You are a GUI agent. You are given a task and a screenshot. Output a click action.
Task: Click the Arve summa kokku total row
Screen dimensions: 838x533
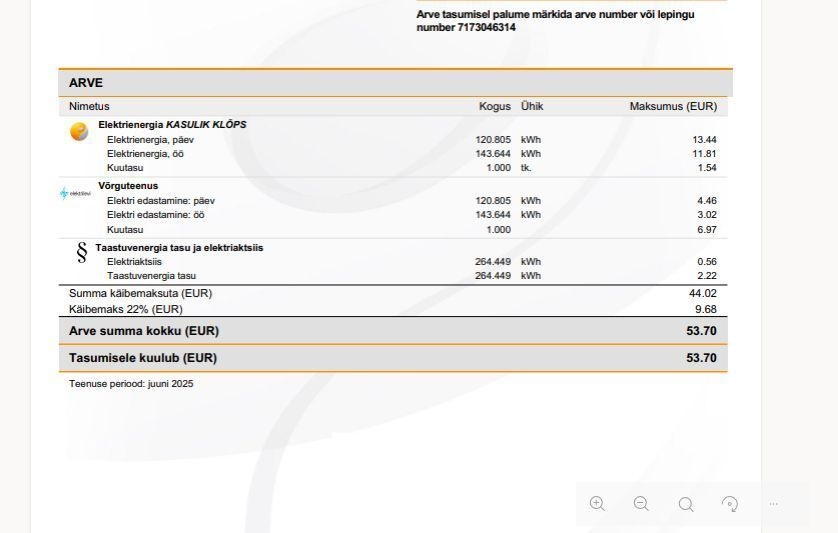click(393, 331)
